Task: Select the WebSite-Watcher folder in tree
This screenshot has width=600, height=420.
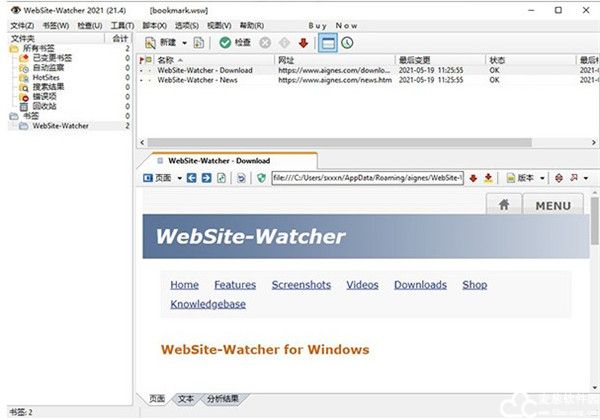Action: coord(60,126)
